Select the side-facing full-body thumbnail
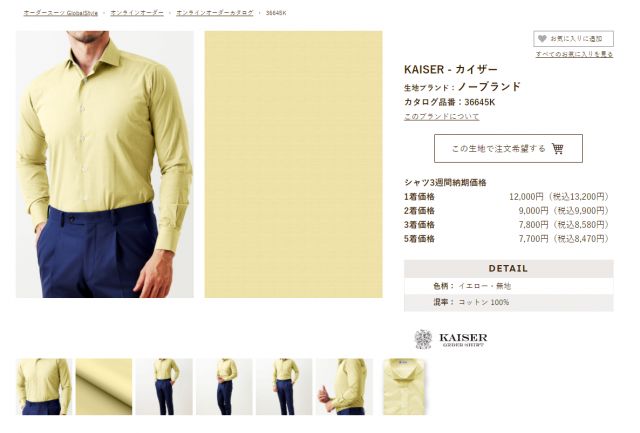Viewport: 640px width, 433px height. point(224,386)
